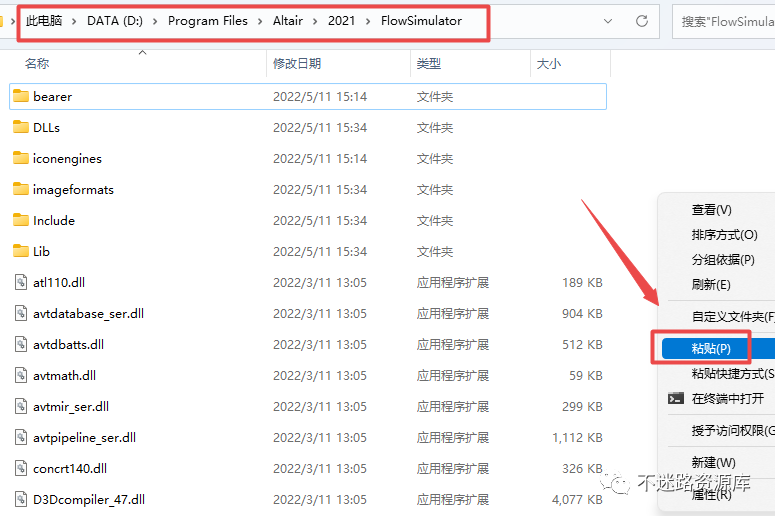775x516 pixels.
Task: Click the DLLs folder icon
Action: coord(21,127)
